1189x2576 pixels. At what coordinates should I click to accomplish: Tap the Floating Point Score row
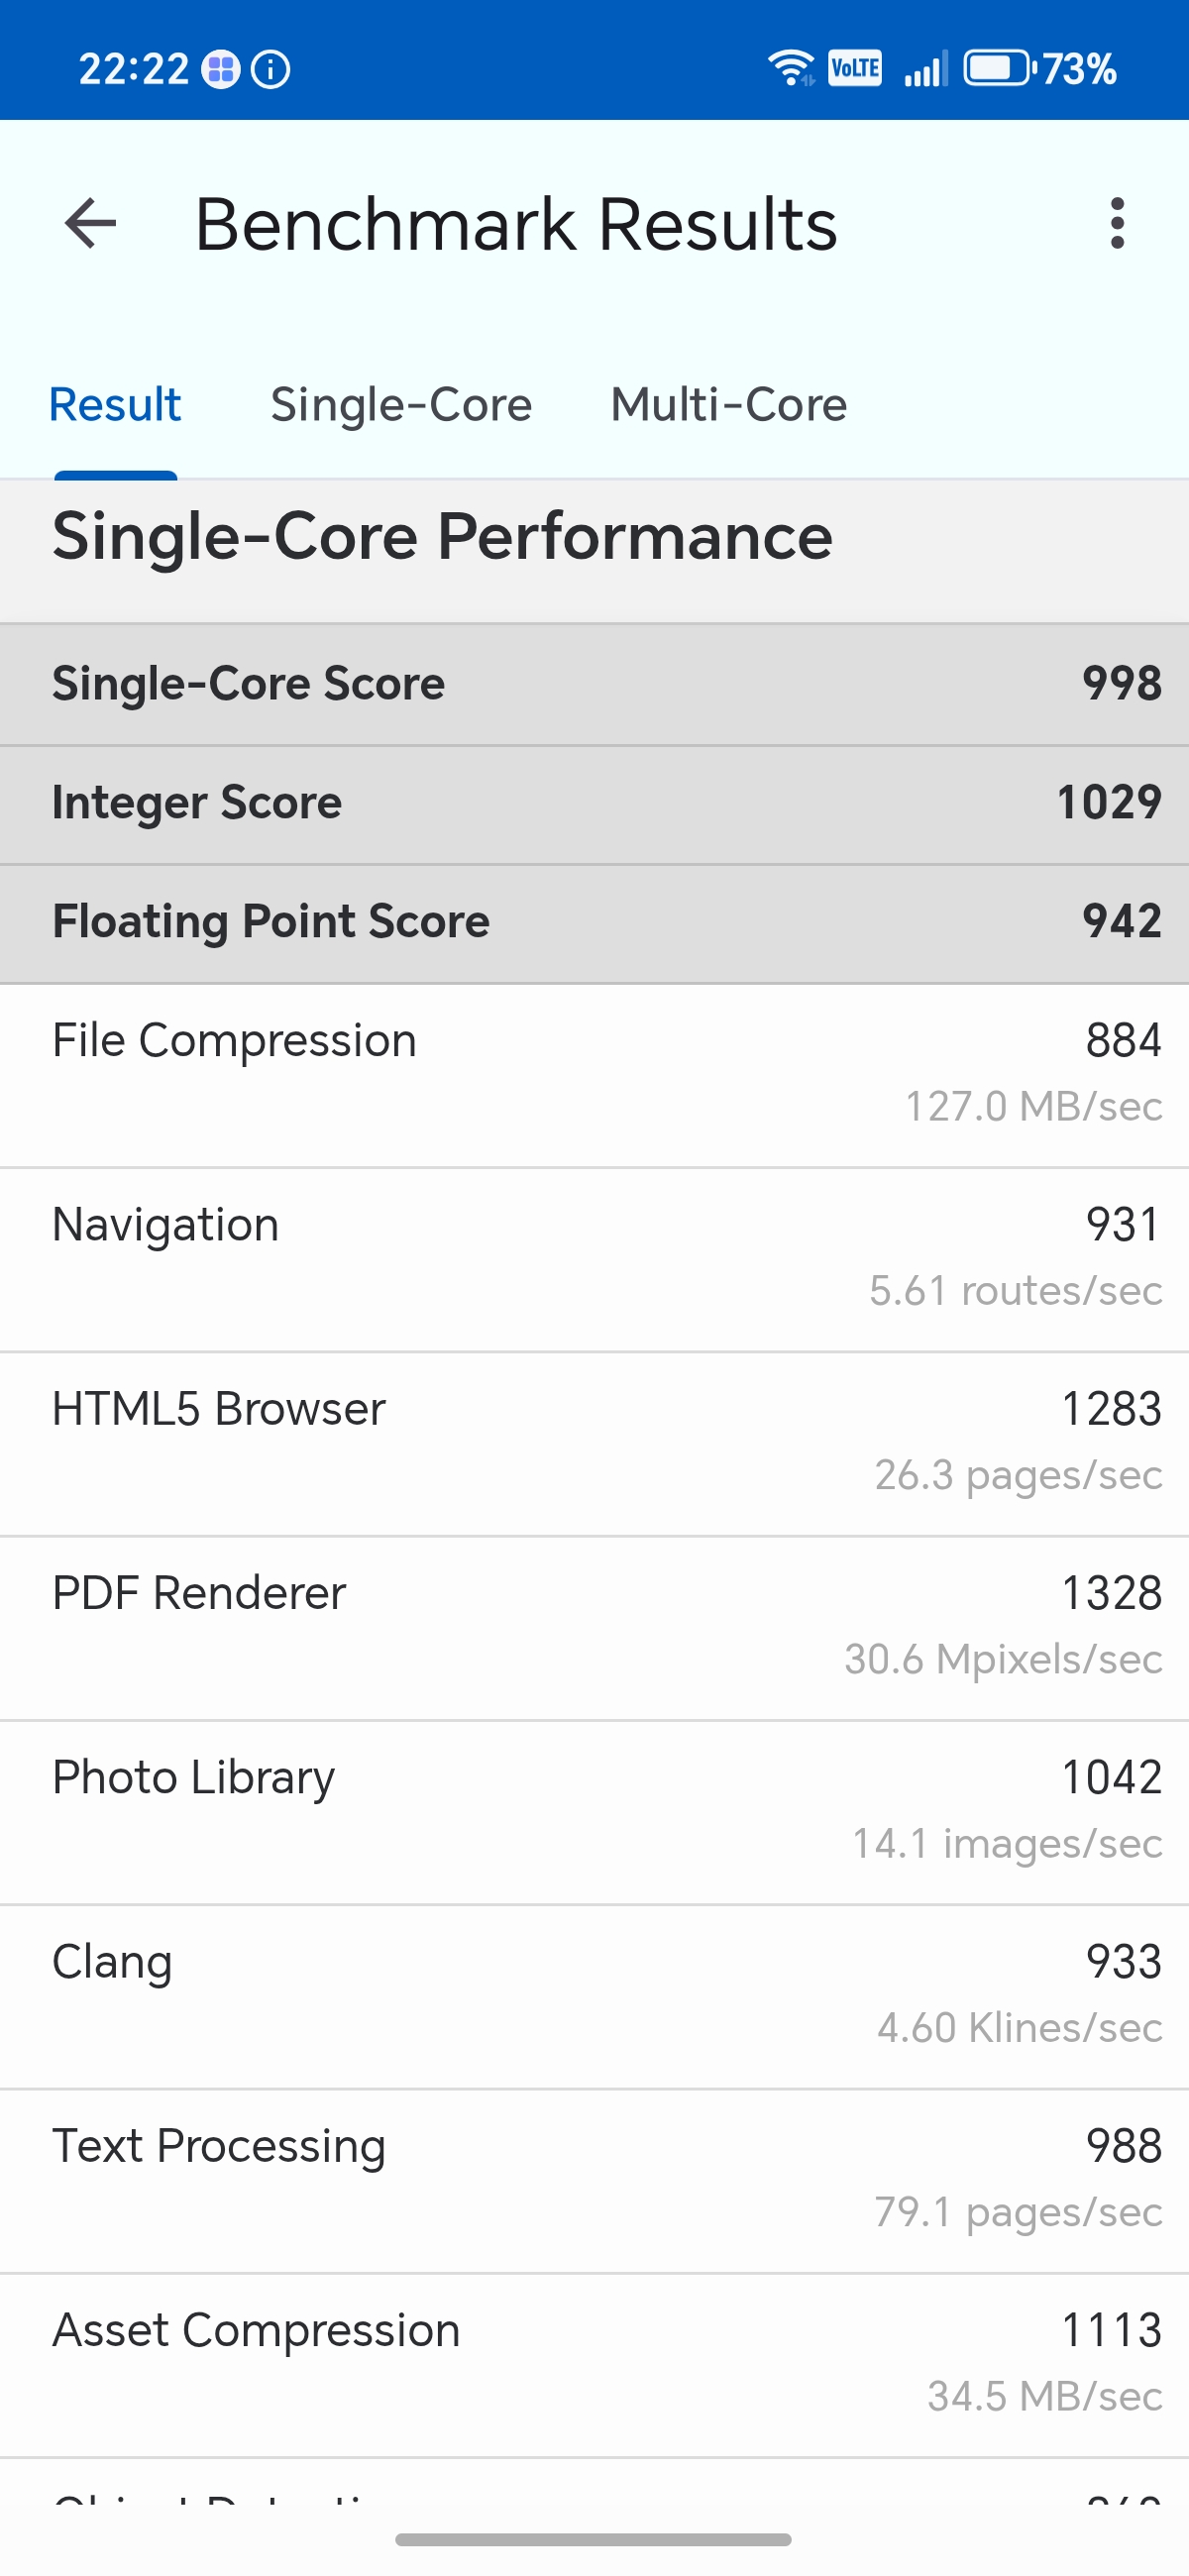click(594, 922)
